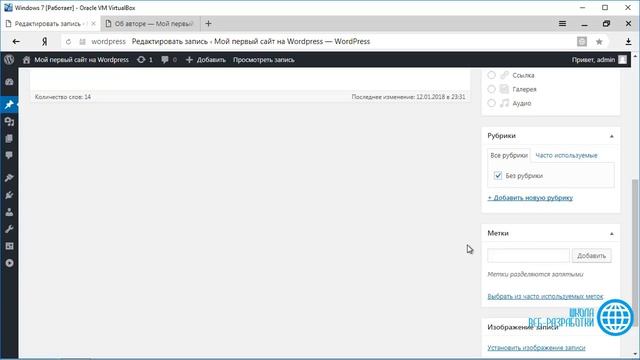
Task: Open browser hamburger menu
Action: (562, 24)
